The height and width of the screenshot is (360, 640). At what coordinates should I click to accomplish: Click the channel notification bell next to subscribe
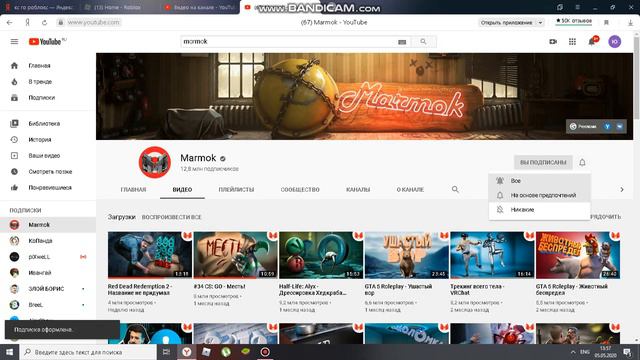(x=582, y=162)
